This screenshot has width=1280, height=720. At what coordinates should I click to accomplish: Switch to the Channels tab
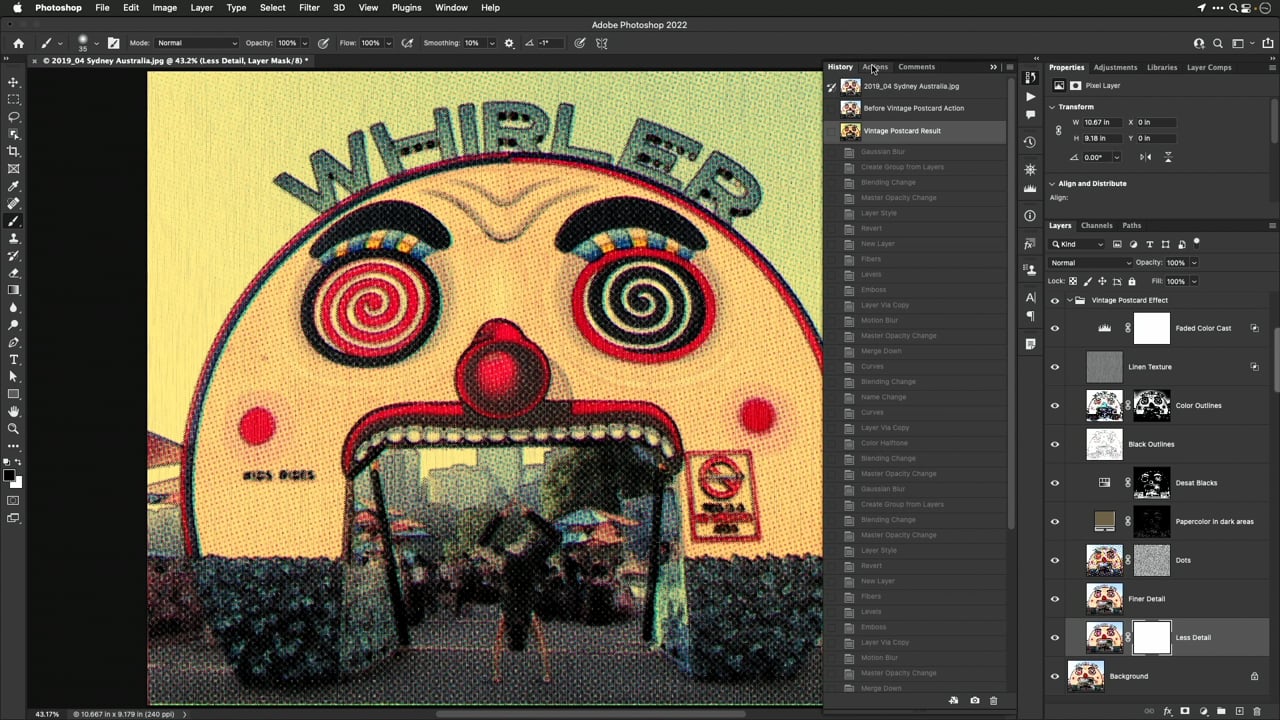tap(1096, 225)
